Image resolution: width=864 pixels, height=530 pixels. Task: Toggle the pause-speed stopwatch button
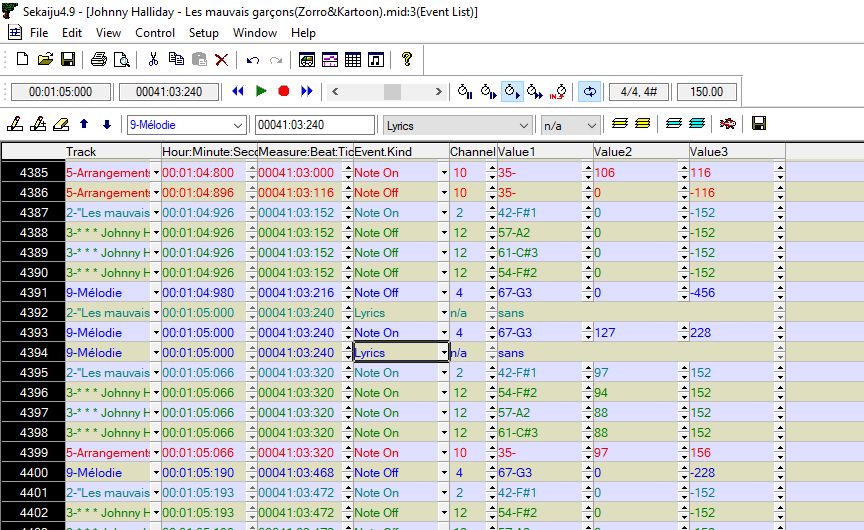pyautogui.click(x=465, y=91)
